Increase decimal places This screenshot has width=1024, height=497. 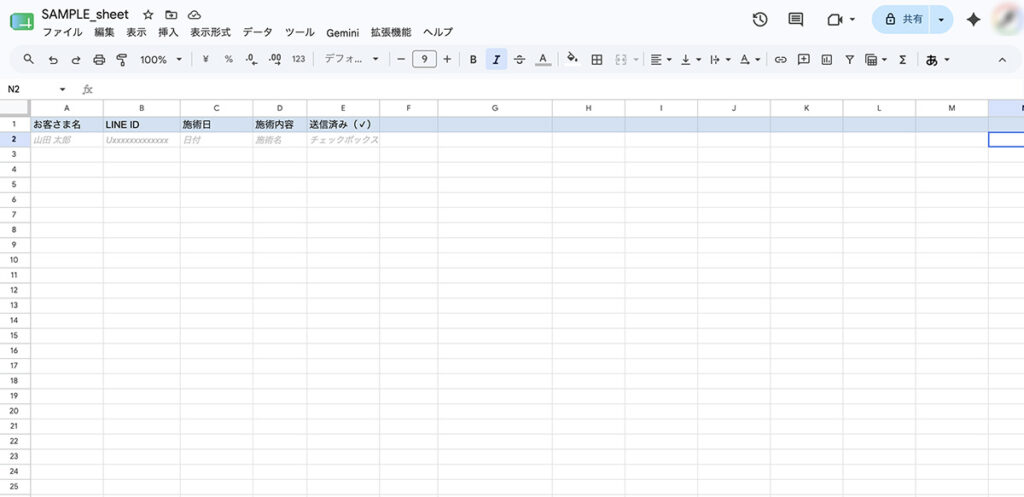pos(275,59)
